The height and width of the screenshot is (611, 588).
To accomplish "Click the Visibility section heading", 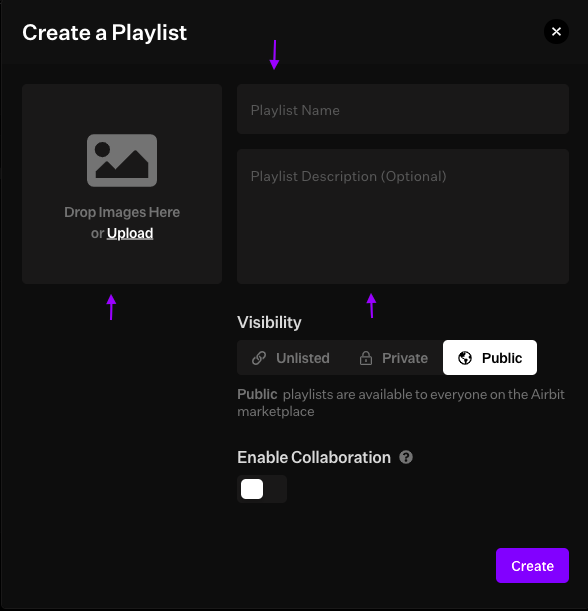I will (x=269, y=322).
